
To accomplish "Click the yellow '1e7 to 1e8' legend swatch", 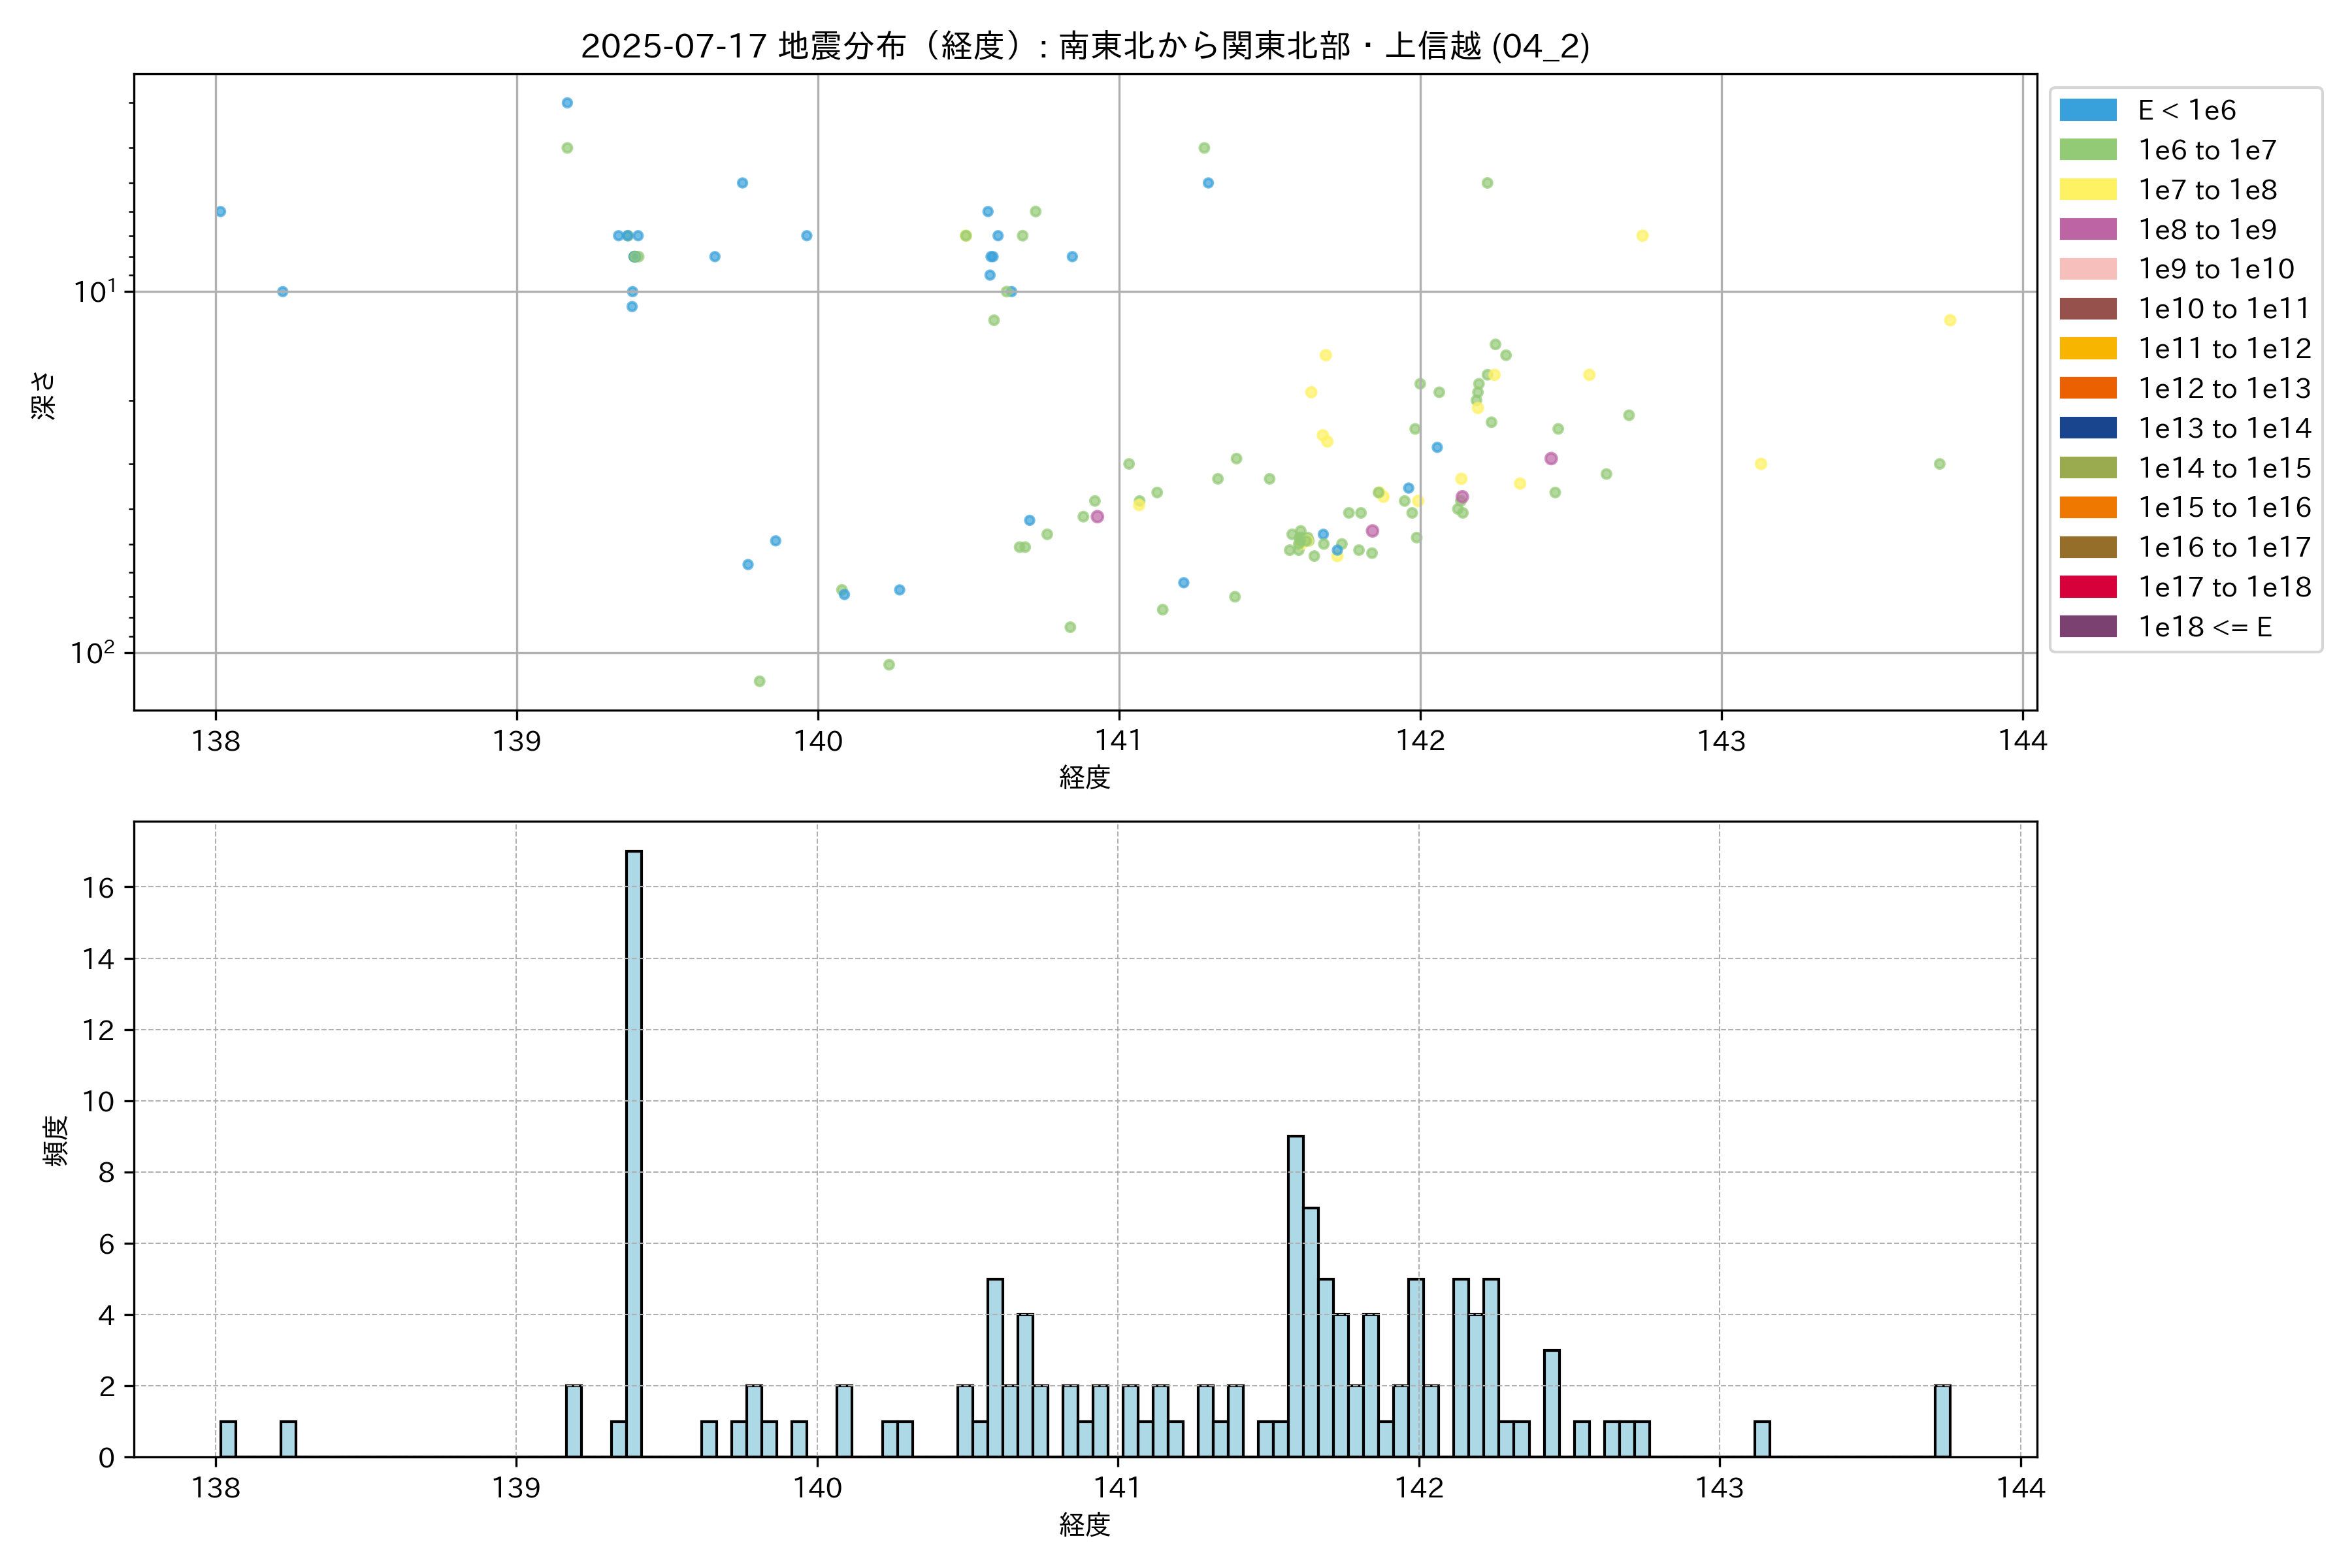I will (x=2087, y=190).
